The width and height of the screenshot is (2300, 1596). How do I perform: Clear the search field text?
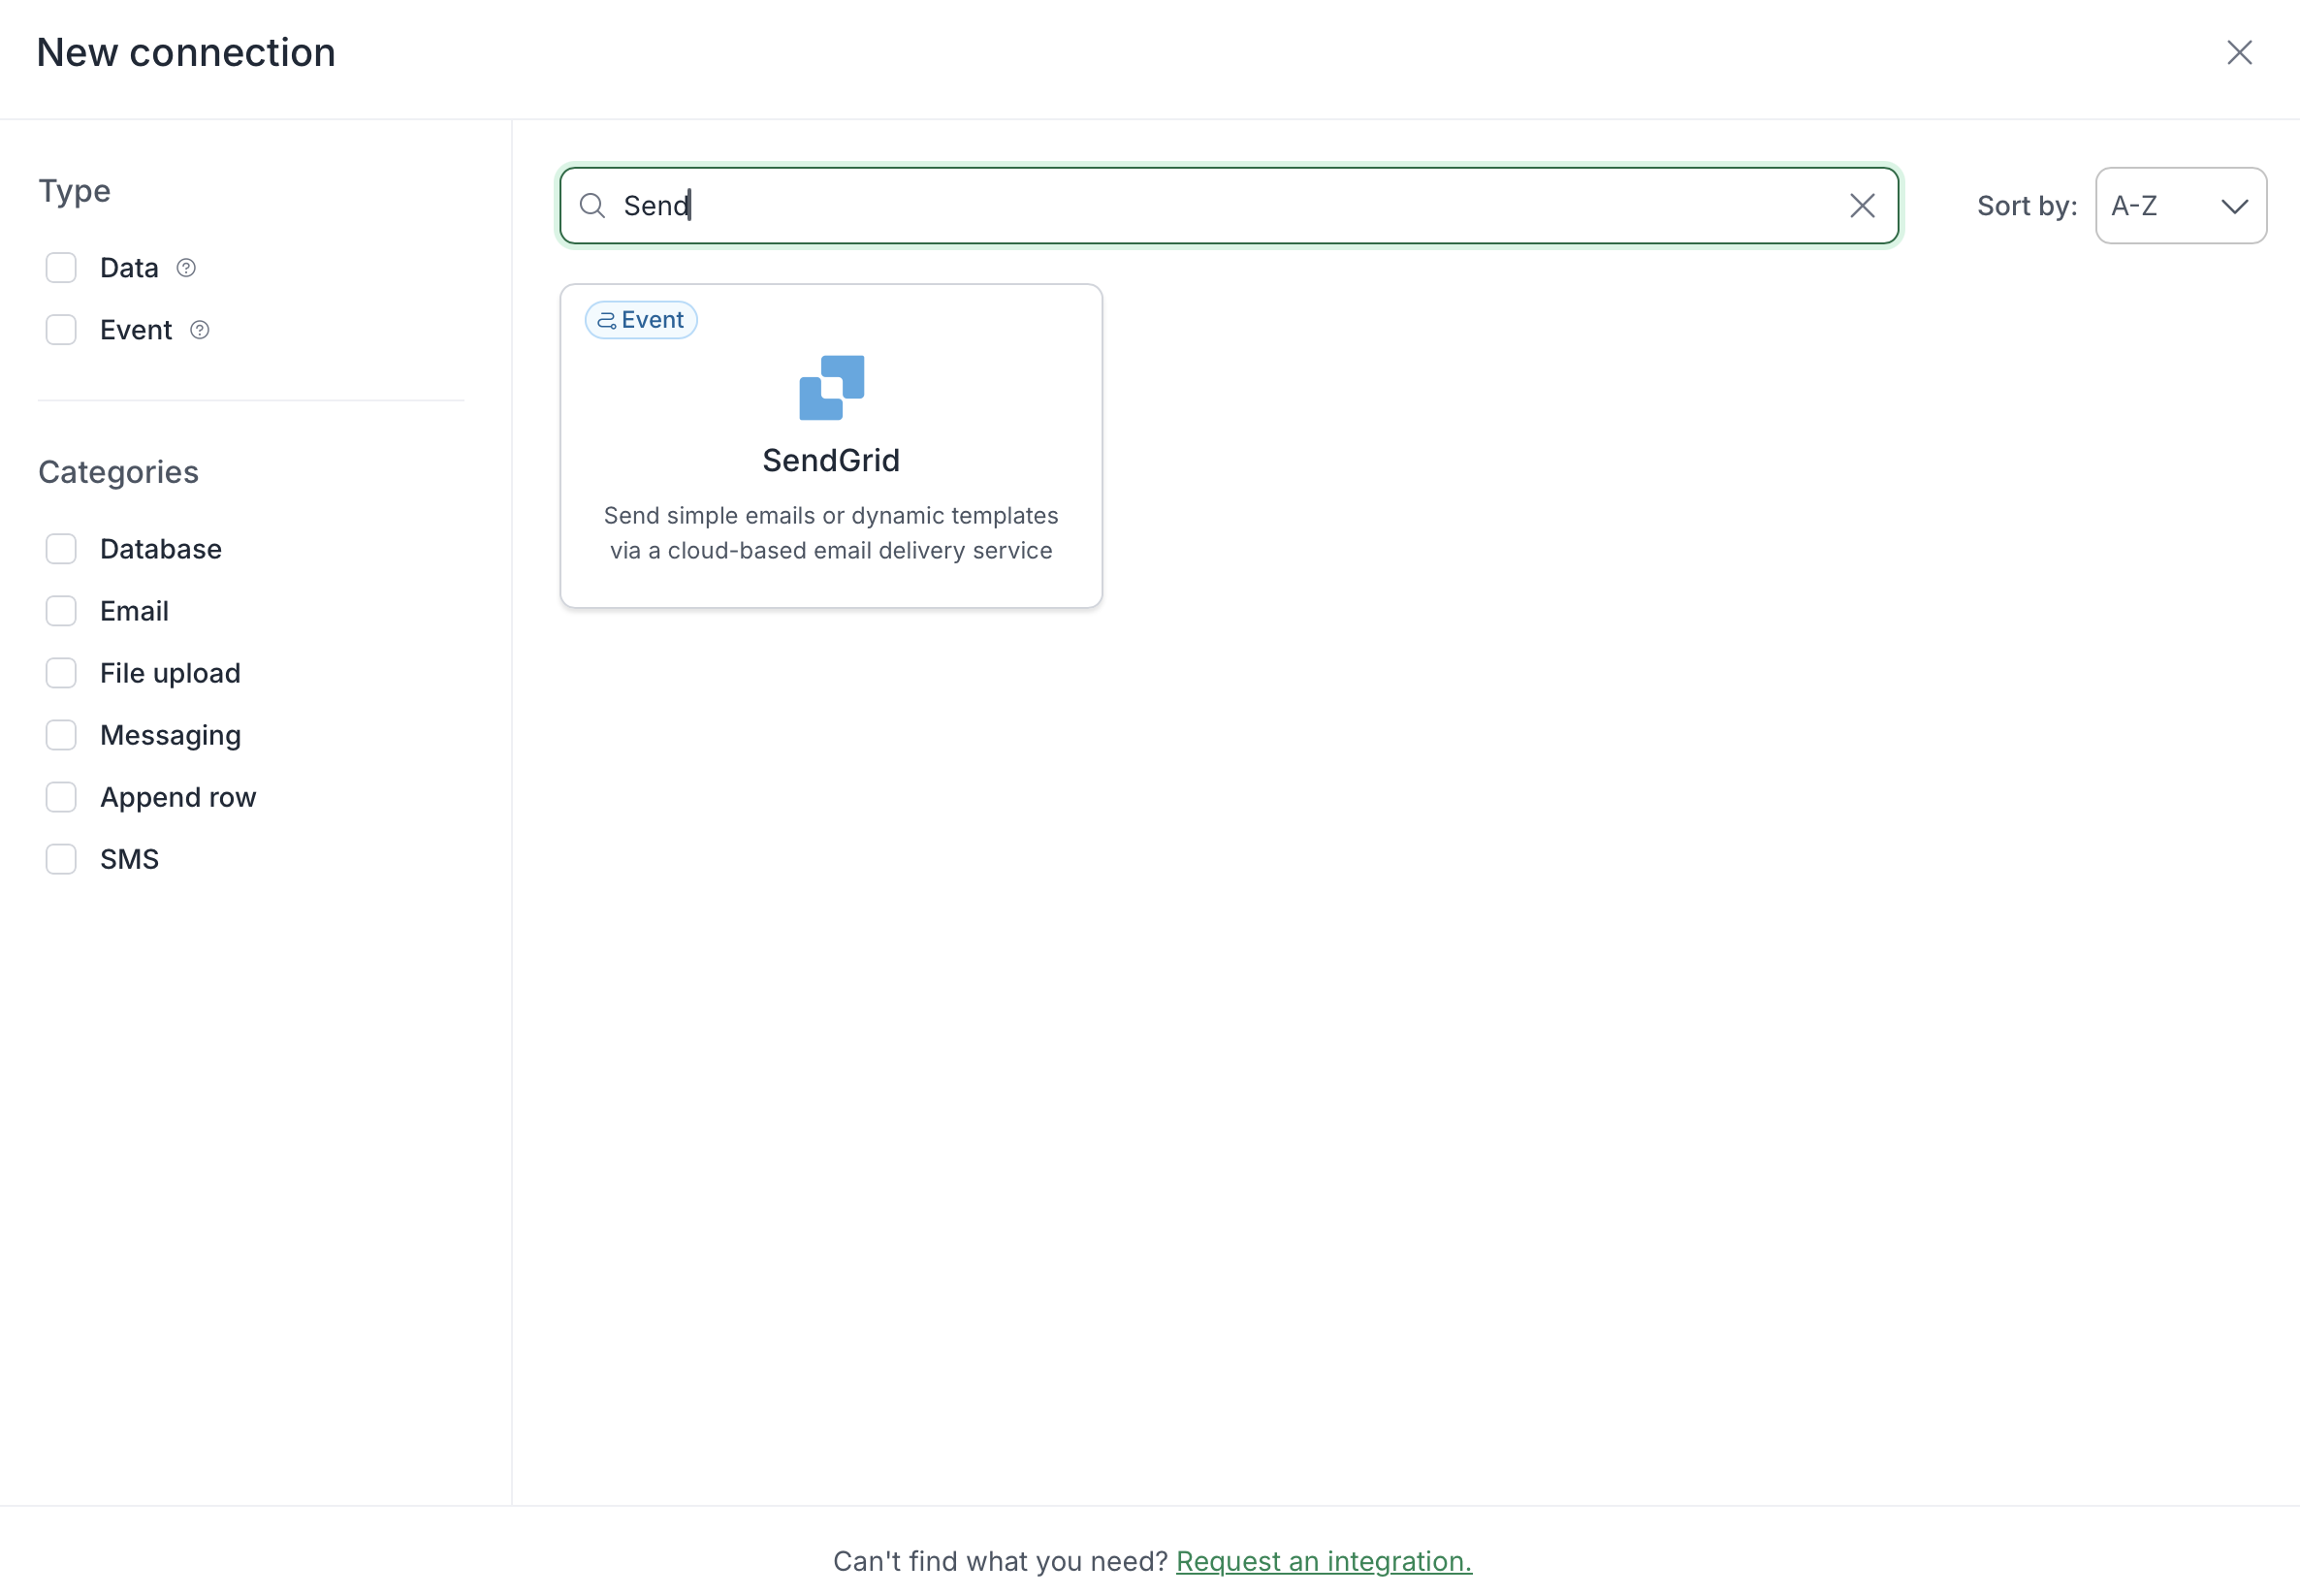pyautogui.click(x=1861, y=206)
